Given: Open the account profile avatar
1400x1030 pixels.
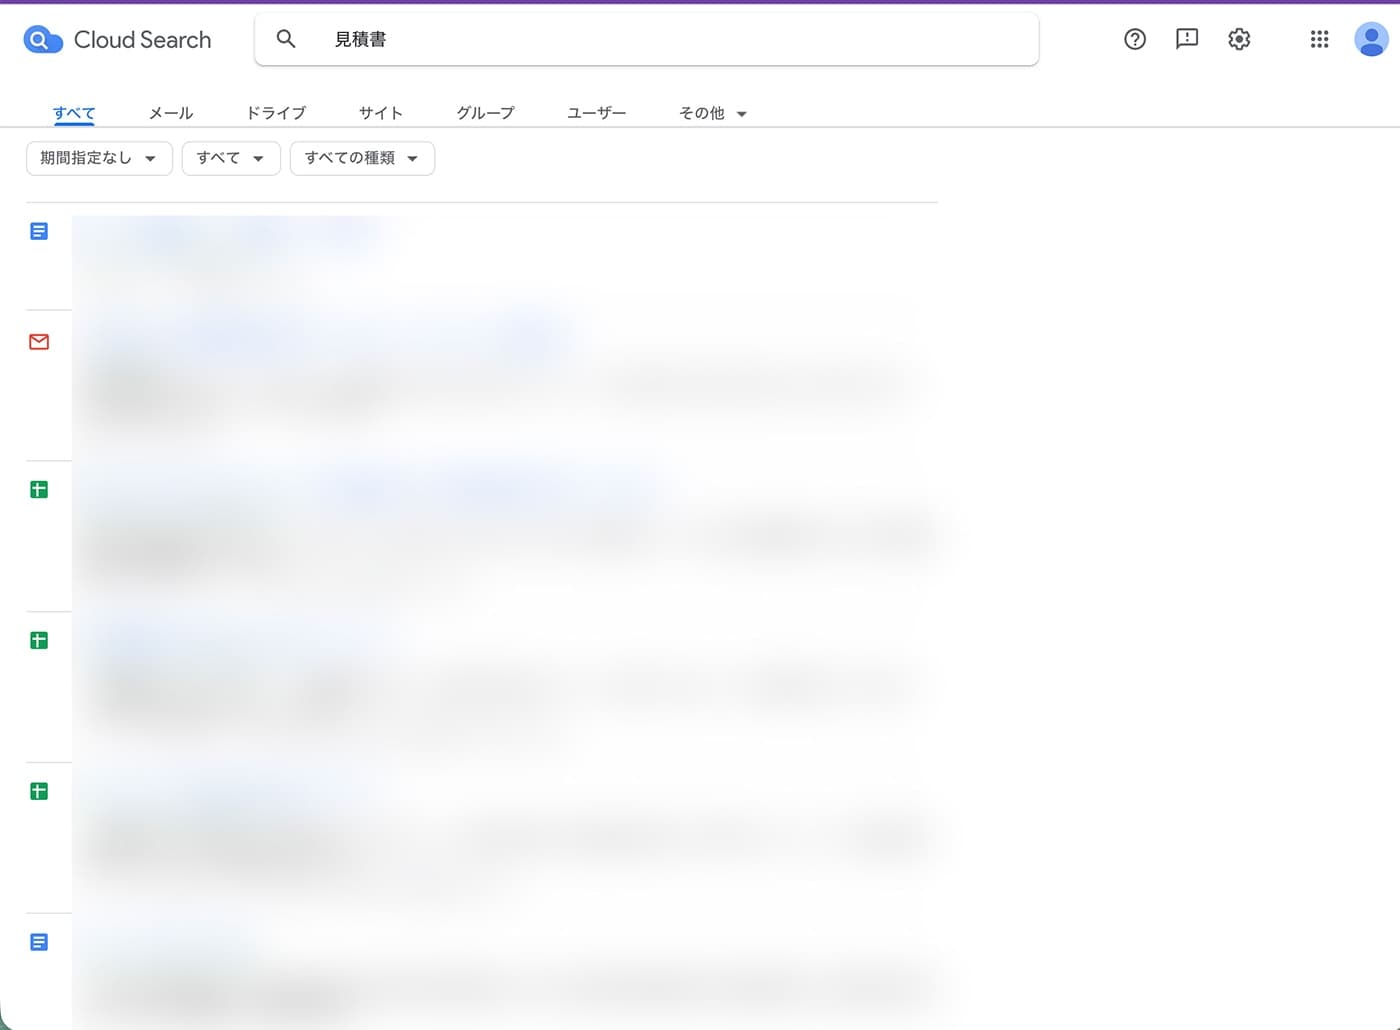Looking at the screenshot, I should pos(1371,39).
